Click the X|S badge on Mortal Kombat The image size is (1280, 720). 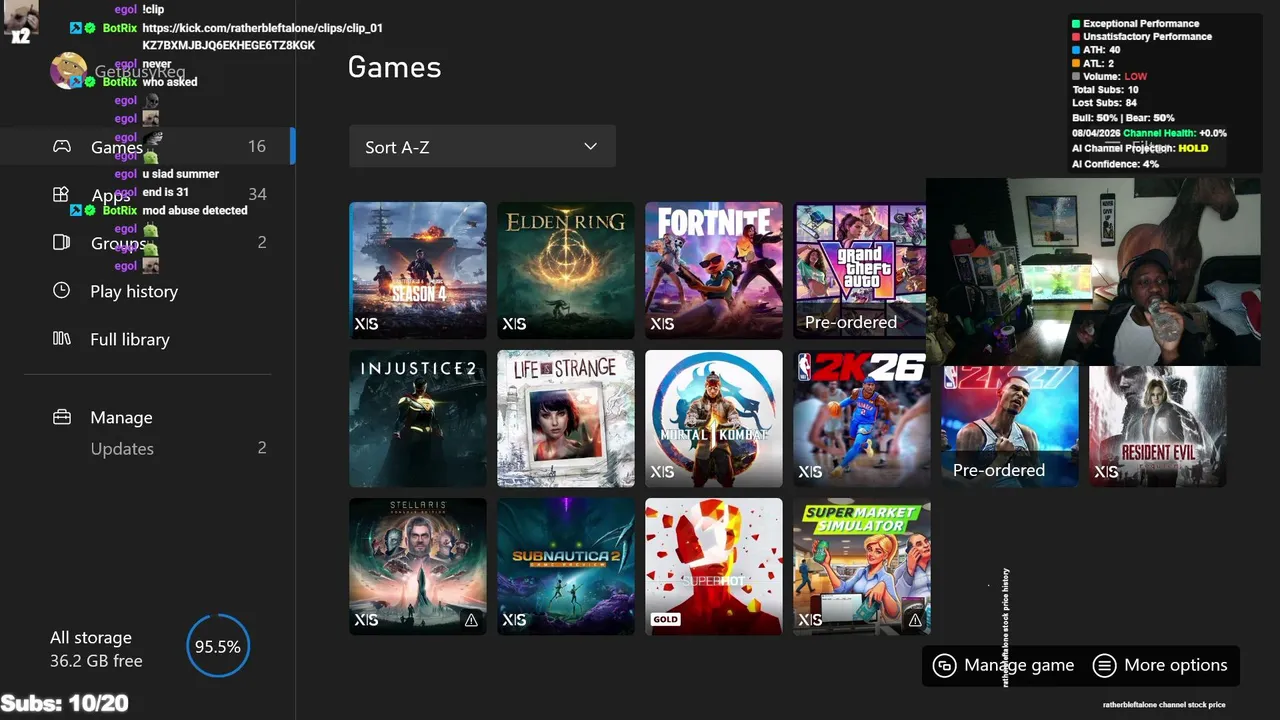tap(662, 472)
